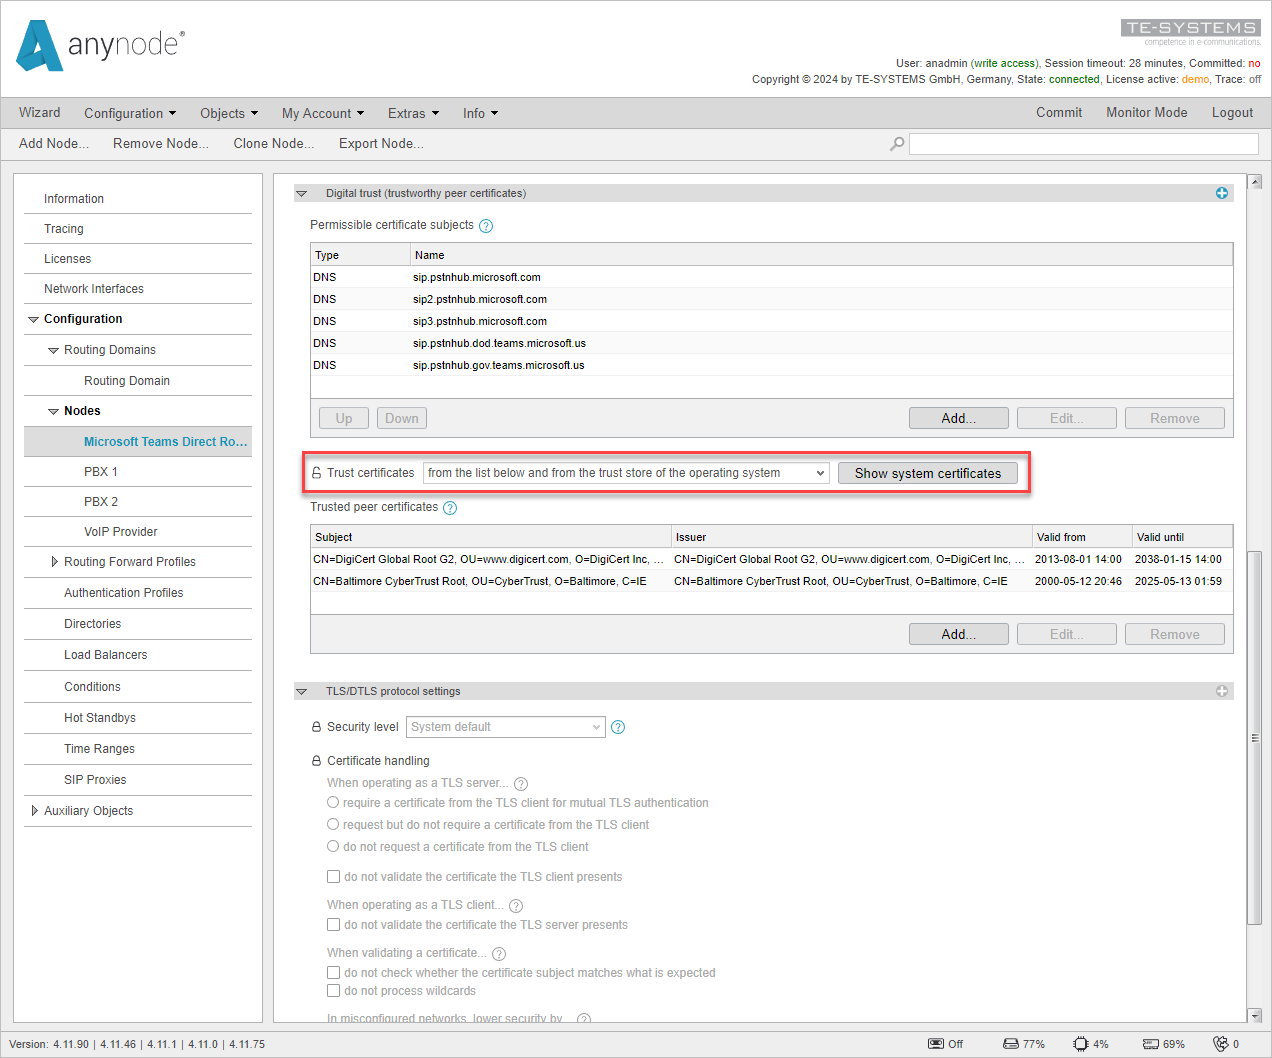Viewport: 1272px width, 1058px height.
Task: Open the Extras menu
Action: pos(413,113)
